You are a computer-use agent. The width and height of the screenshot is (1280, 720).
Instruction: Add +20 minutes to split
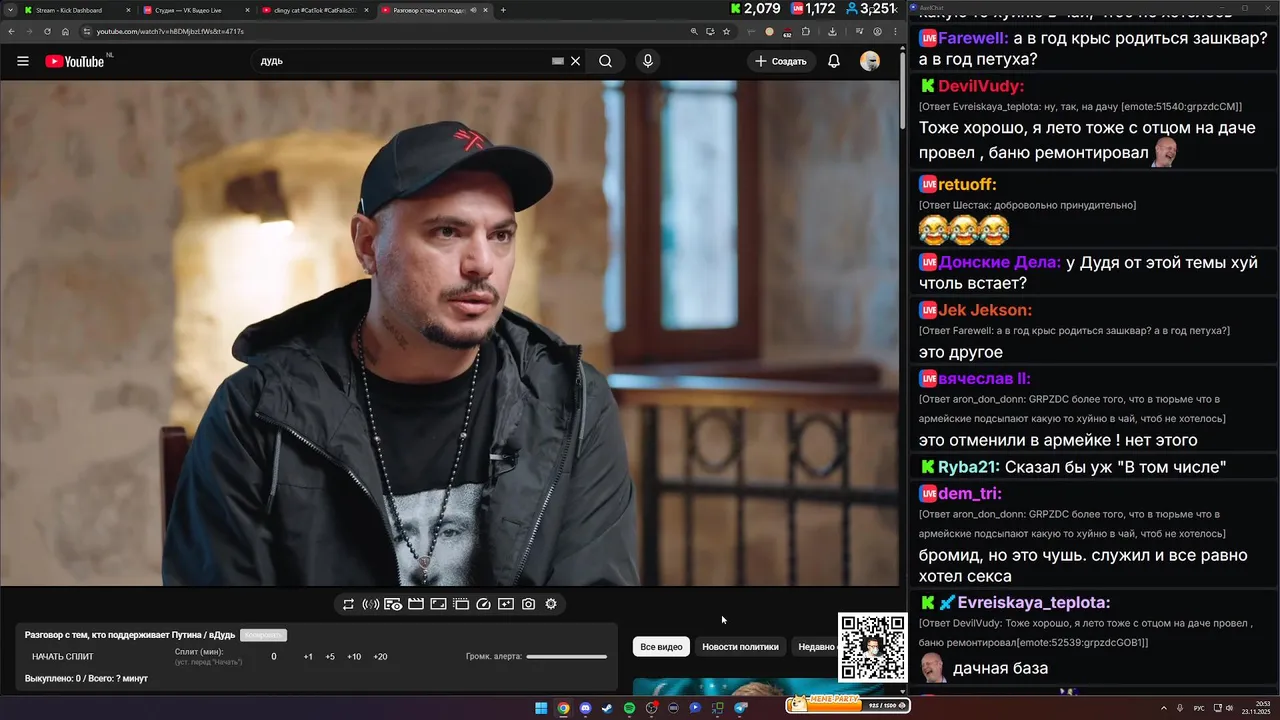pos(380,657)
